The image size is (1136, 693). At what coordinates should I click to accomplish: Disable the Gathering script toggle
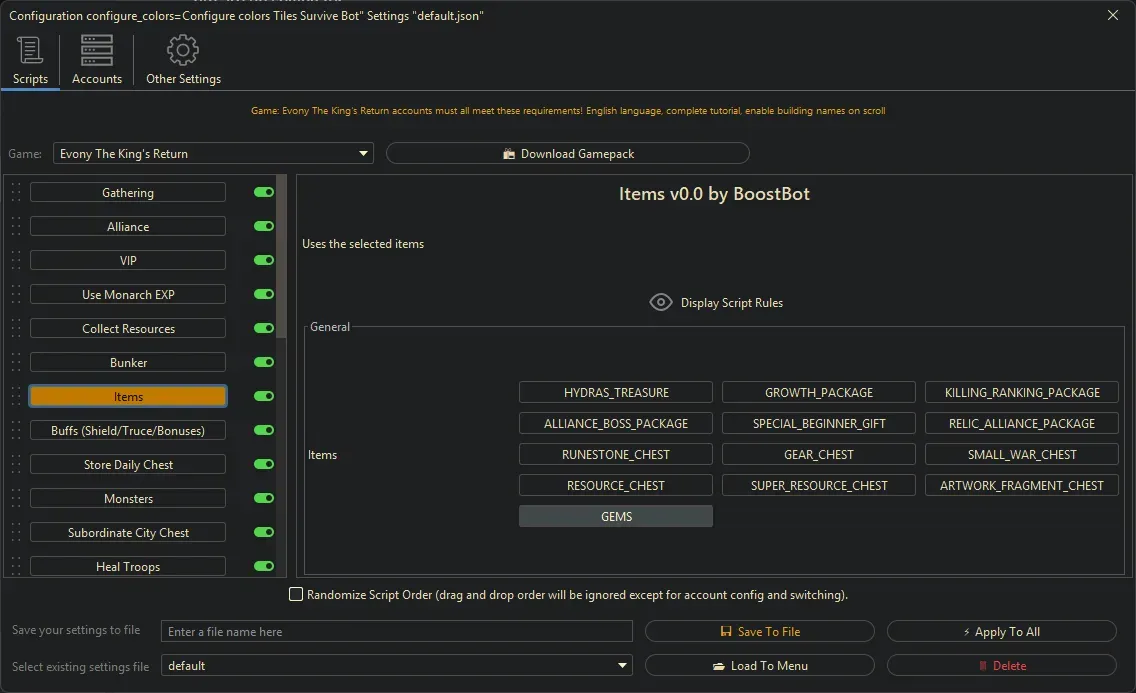(264, 193)
